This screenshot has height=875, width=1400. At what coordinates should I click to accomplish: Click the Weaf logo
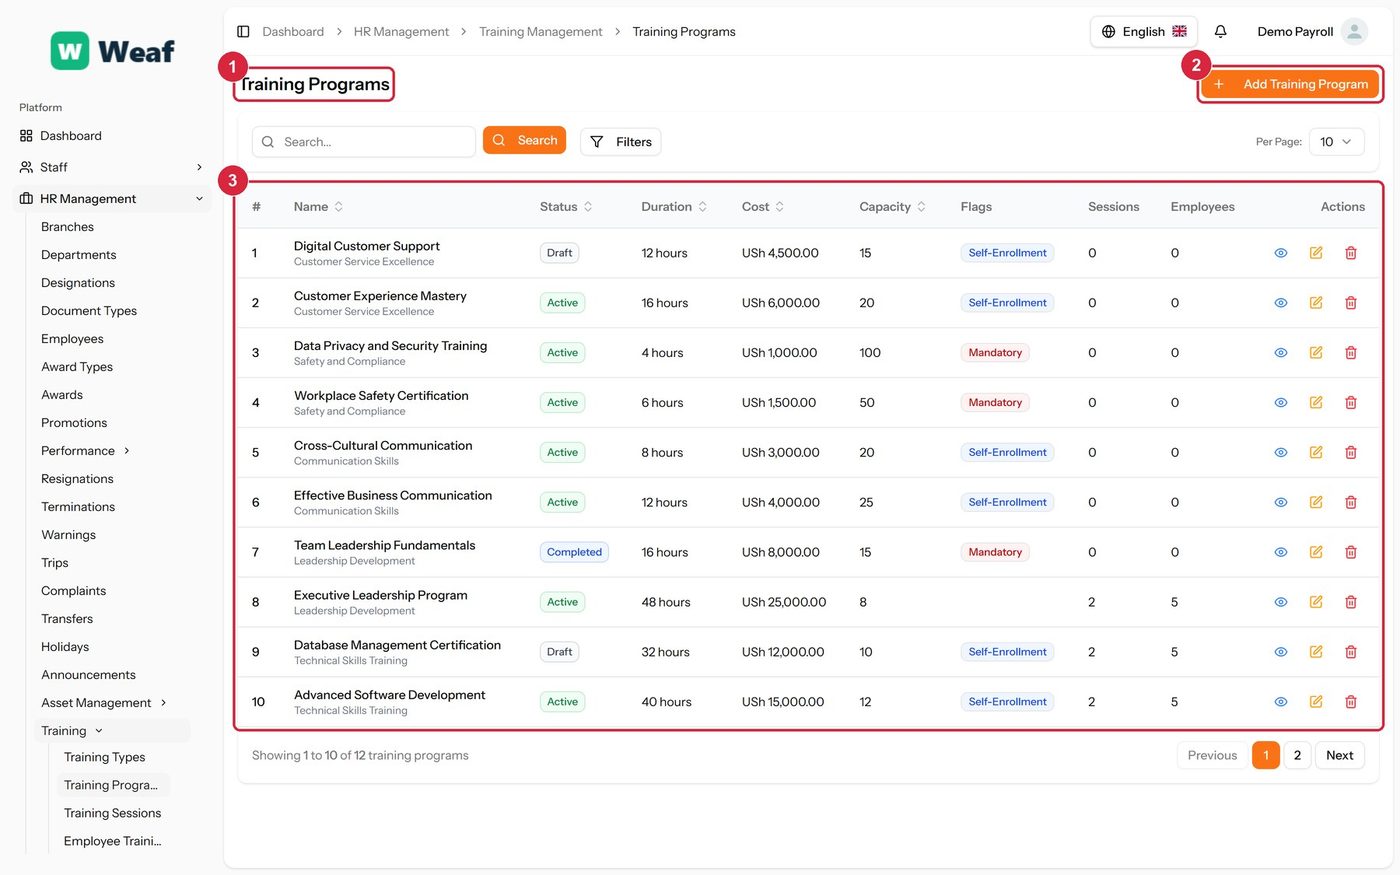(x=113, y=51)
